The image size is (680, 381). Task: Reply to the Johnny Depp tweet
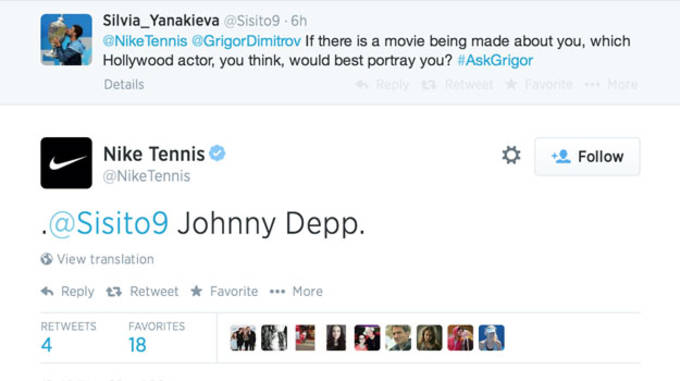[x=68, y=291]
